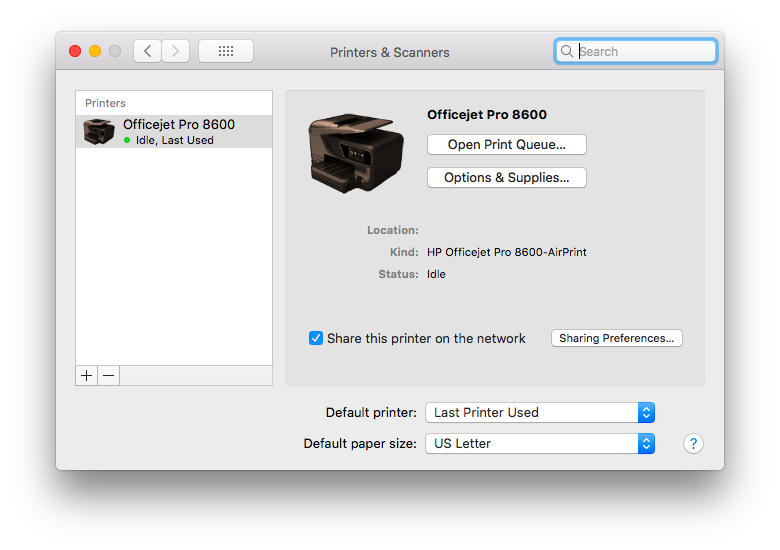Click the Location label
The width and height of the screenshot is (780, 550).
392,230
